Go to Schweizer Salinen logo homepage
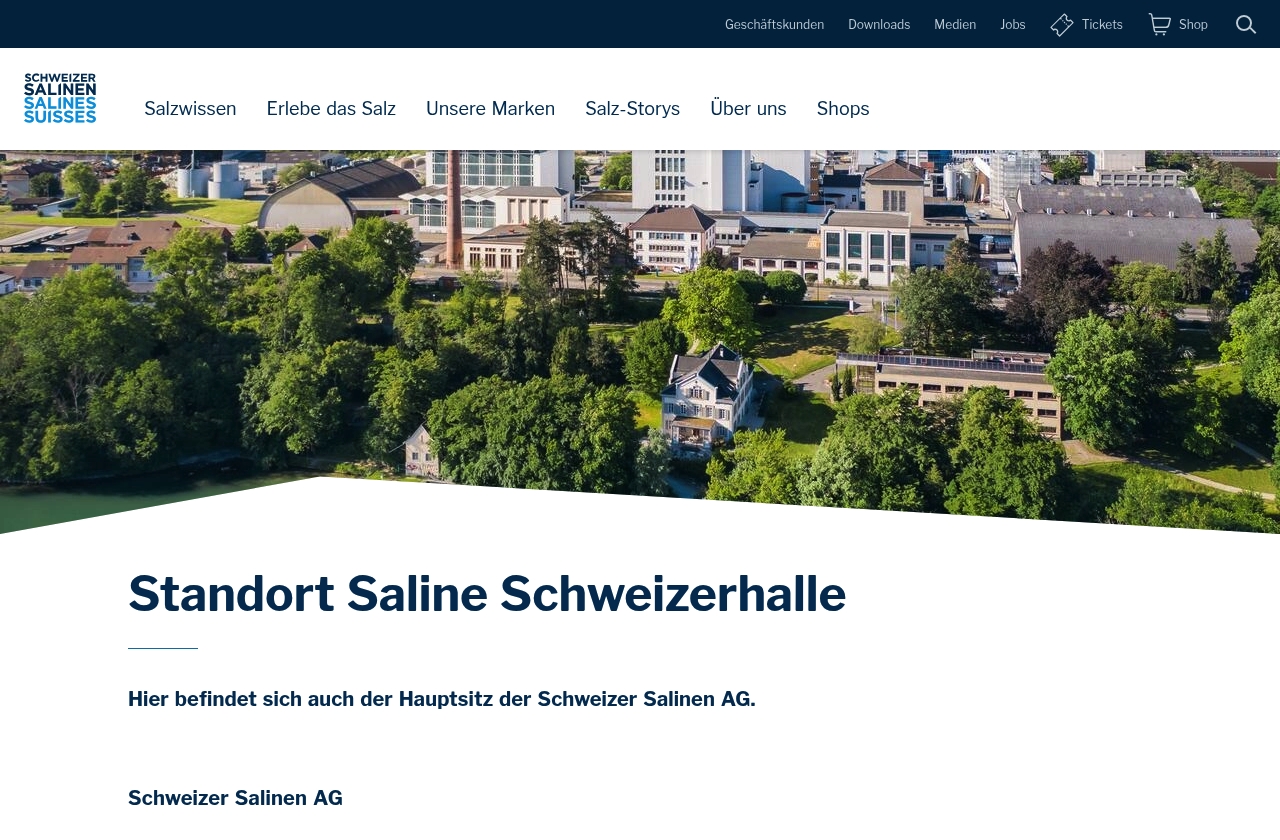1280x840 pixels. pos(60,98)
